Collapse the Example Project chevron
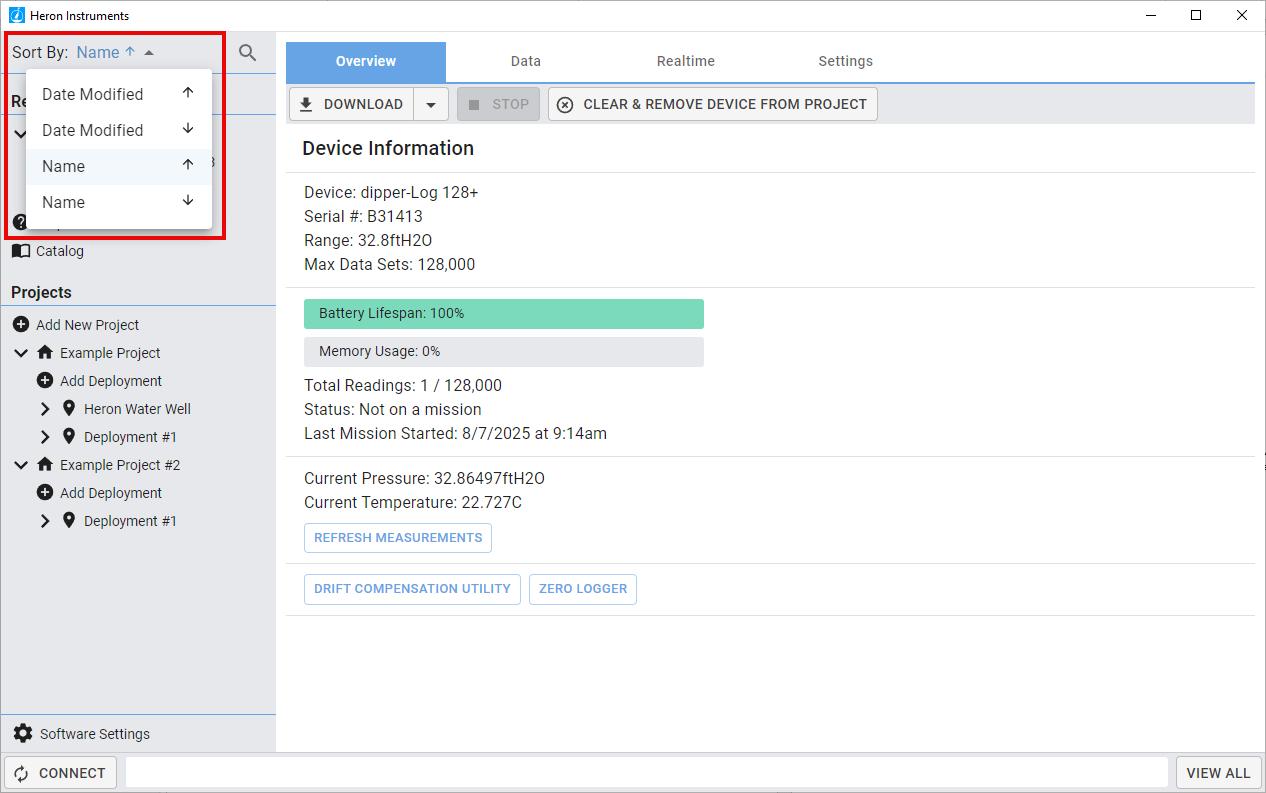The height and width of the screenshot is (793, 1266). point(21,353)
